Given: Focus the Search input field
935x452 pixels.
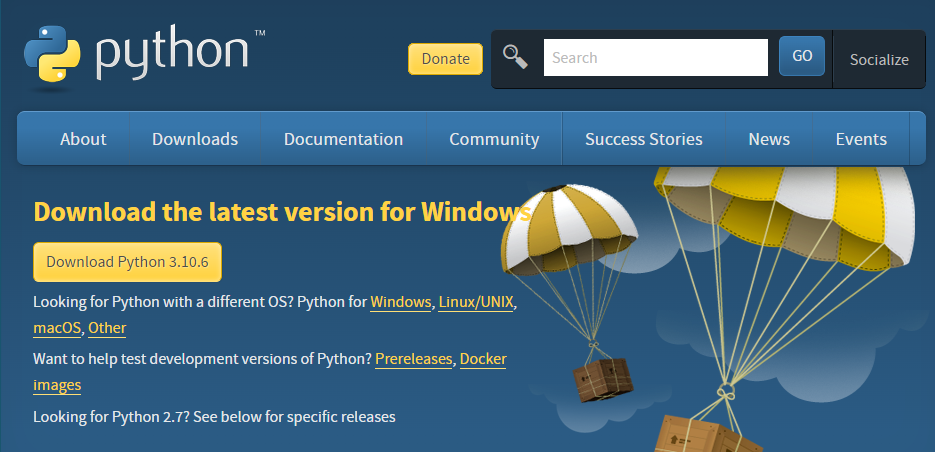Looking at the screenshot, I should (x=655, y=58).
